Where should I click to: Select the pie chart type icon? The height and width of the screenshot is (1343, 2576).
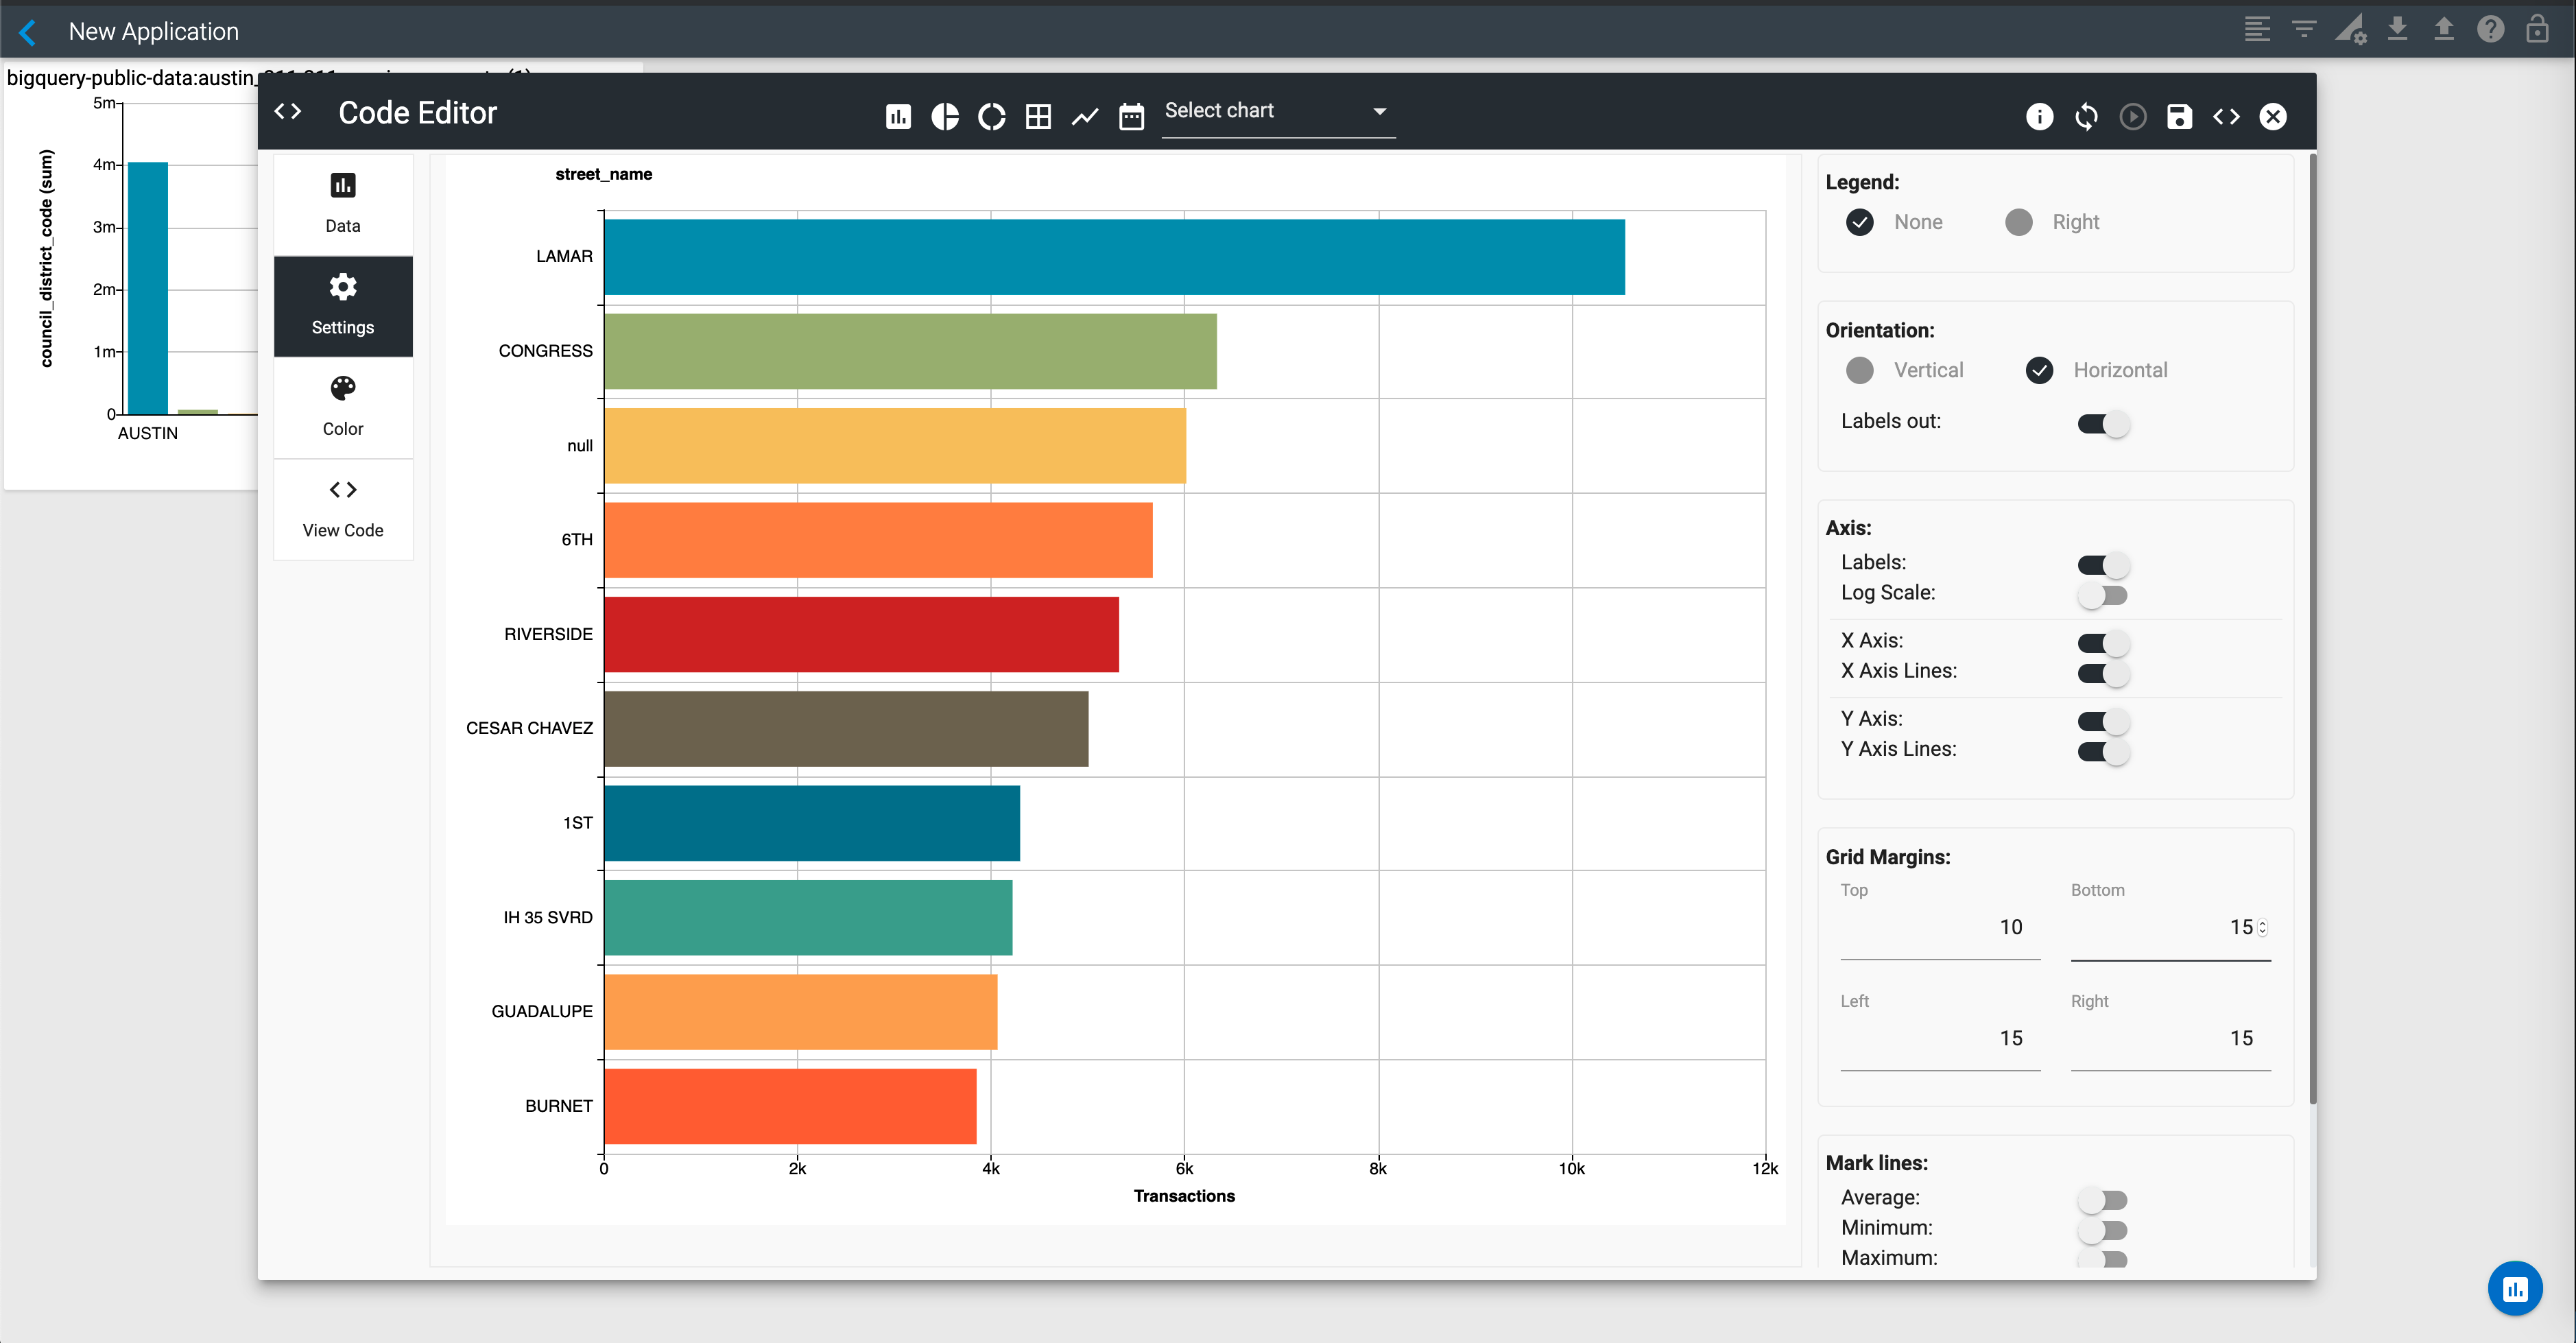tap(945, 116)
